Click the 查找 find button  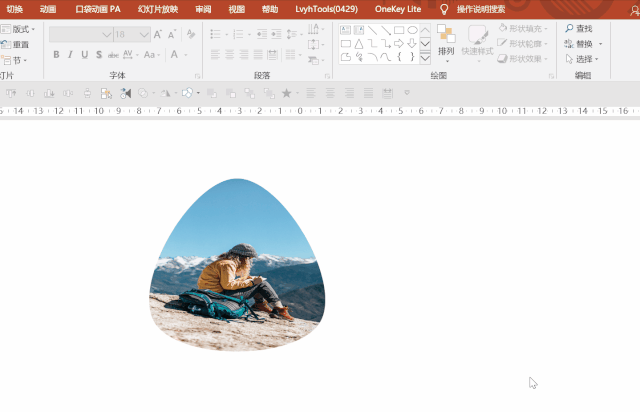pos(579,28)
